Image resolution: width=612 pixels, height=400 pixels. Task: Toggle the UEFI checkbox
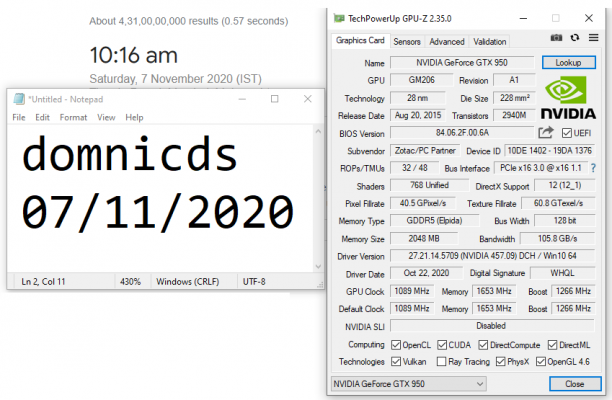pyautogui.click(x=567, y=133)
